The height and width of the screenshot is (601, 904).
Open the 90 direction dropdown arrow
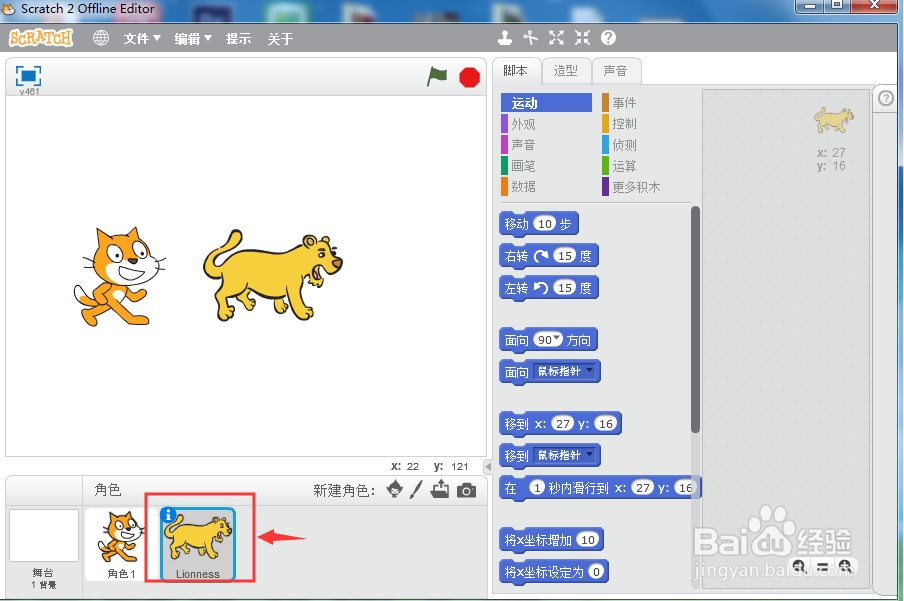[x=558, y=339]
